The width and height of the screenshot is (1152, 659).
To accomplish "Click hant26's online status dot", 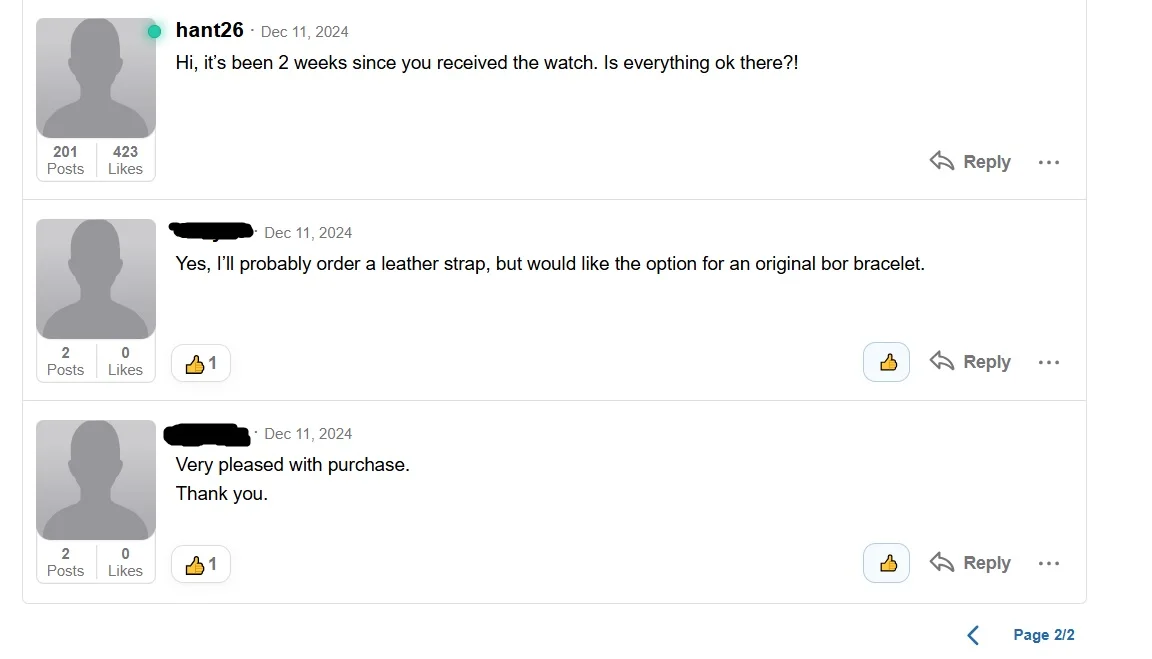I will pyautogui.click(x=154, y=32).
